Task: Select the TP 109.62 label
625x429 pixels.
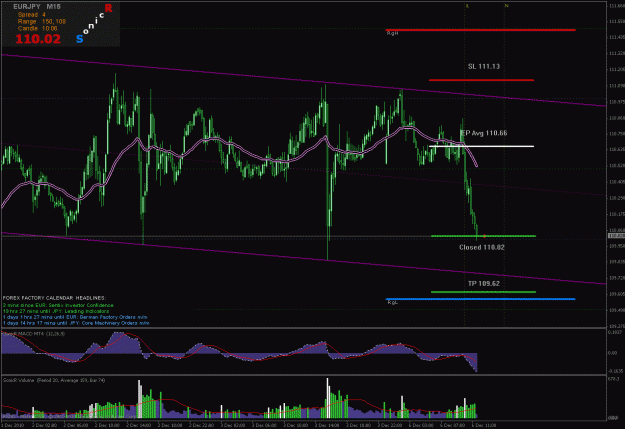Action: (483, 283)
